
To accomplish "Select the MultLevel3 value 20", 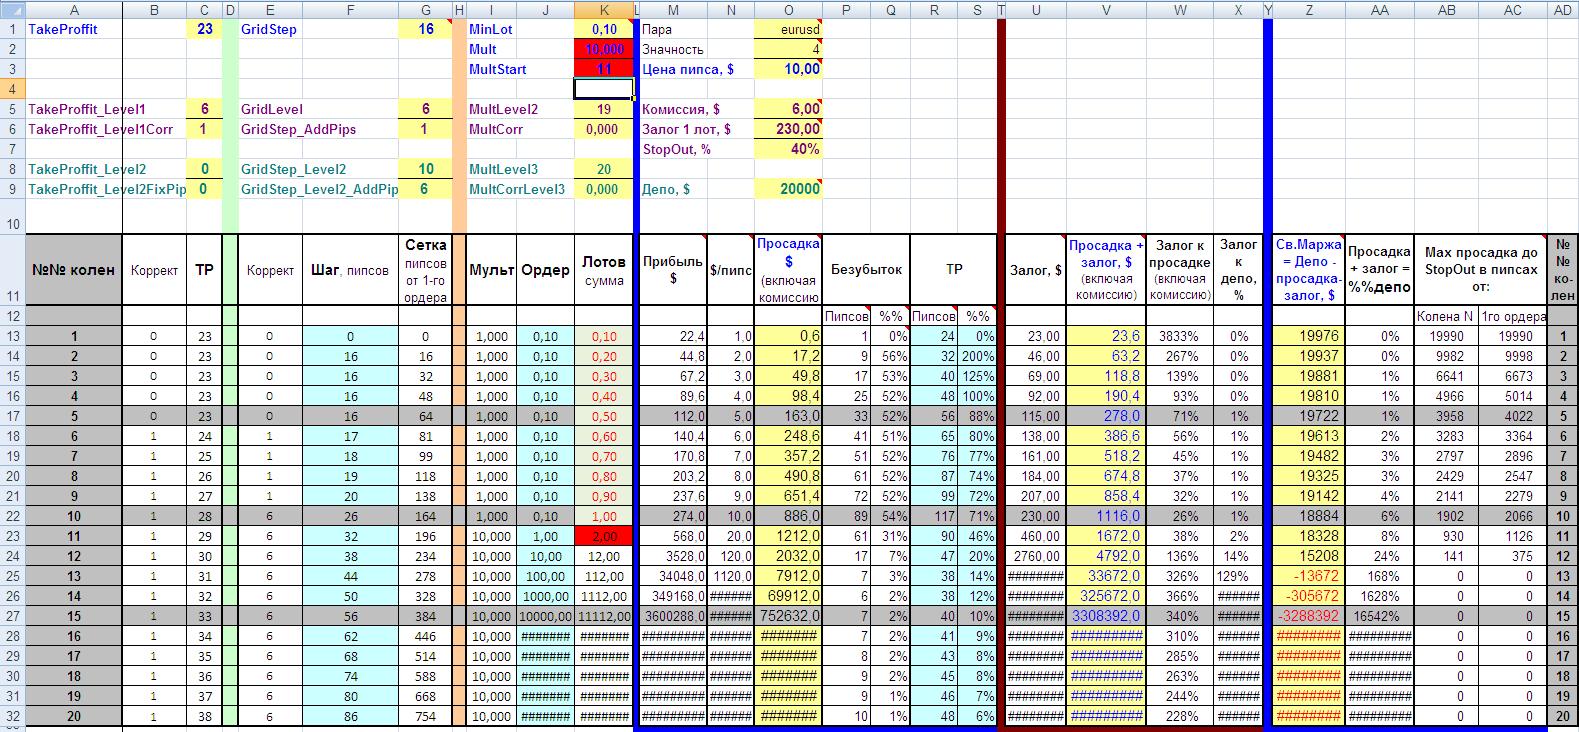I will pos(604,169).
